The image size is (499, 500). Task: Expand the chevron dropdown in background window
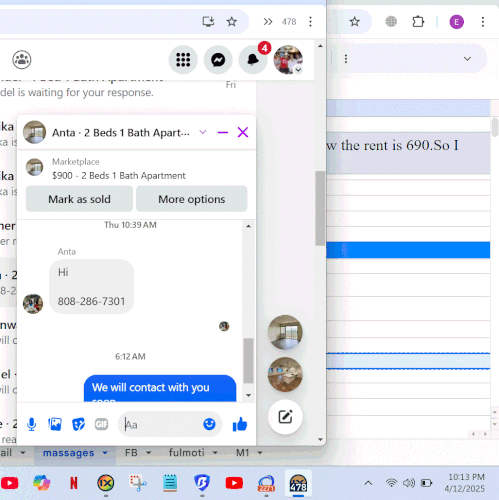click(467, 59)
